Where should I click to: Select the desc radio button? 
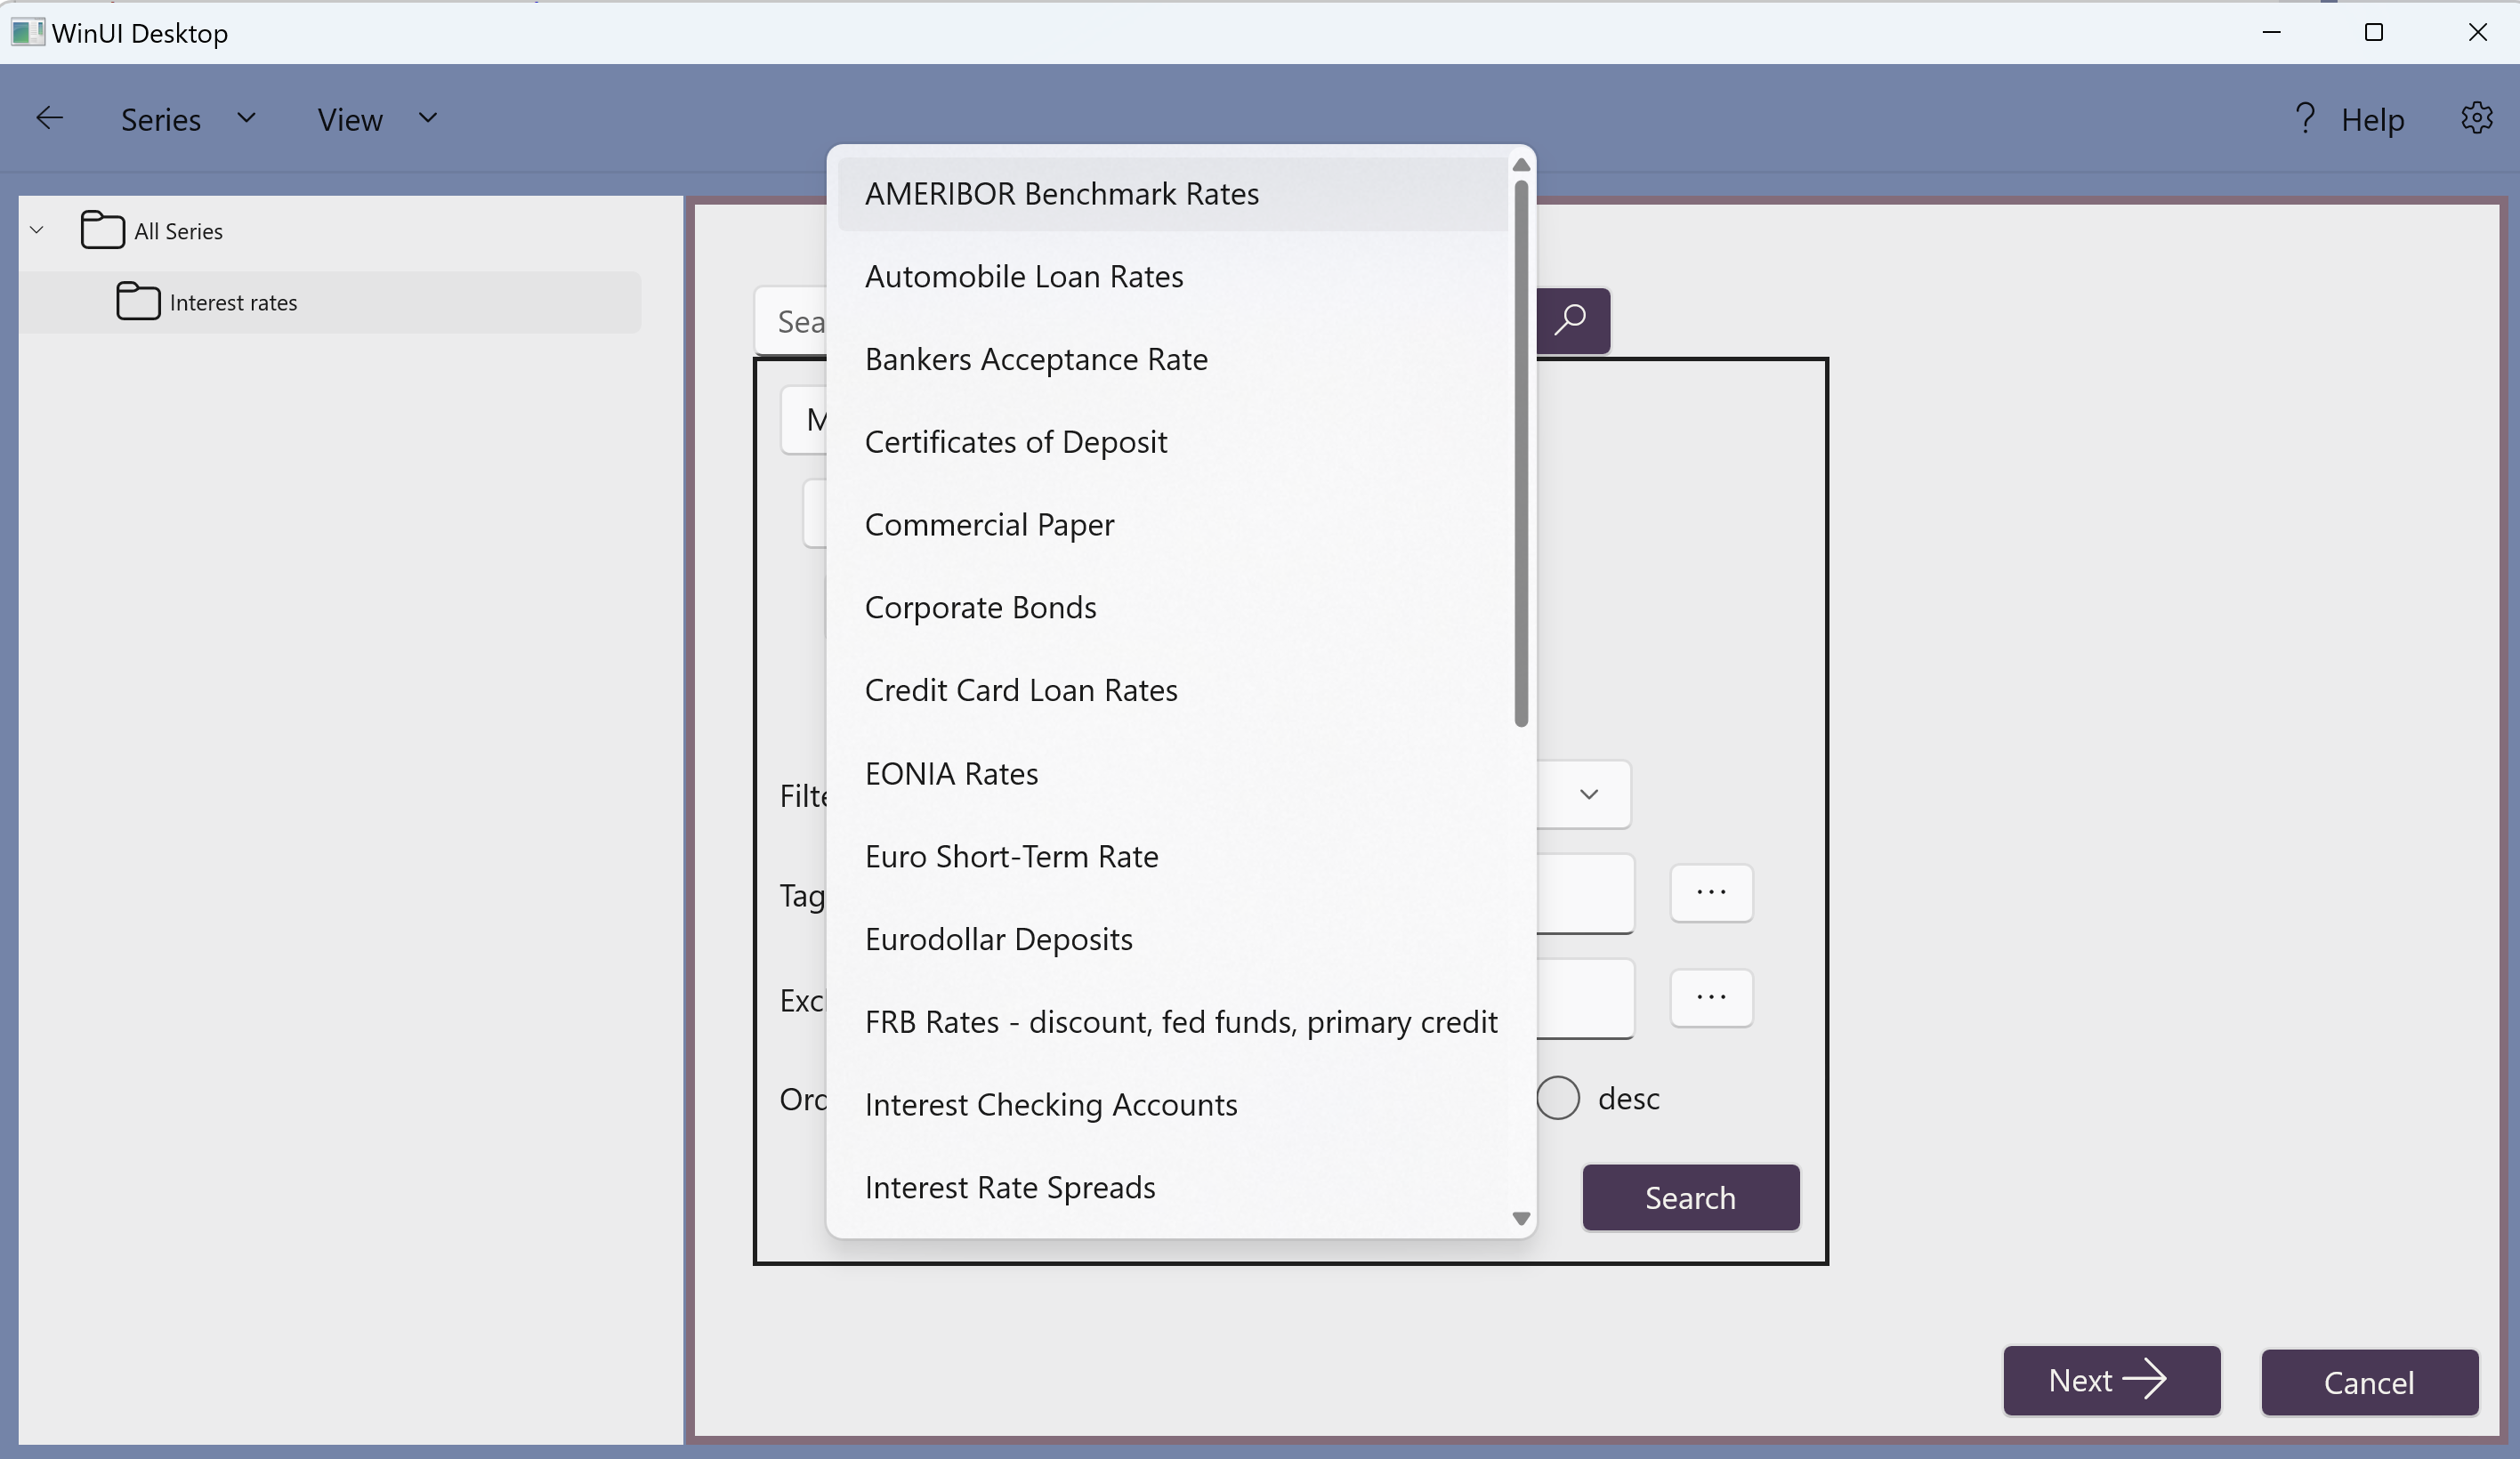click(x=1558, y=1098)
